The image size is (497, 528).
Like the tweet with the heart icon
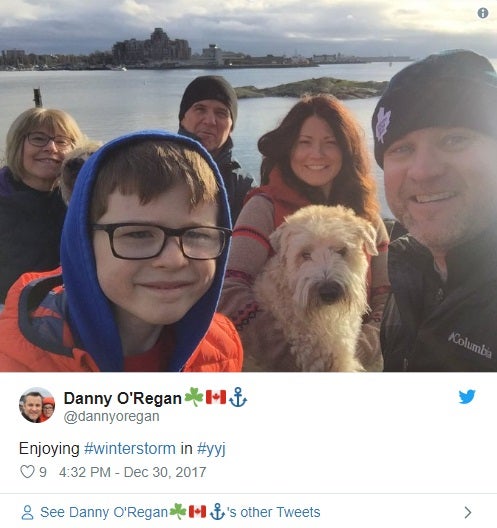coord(27,471)
